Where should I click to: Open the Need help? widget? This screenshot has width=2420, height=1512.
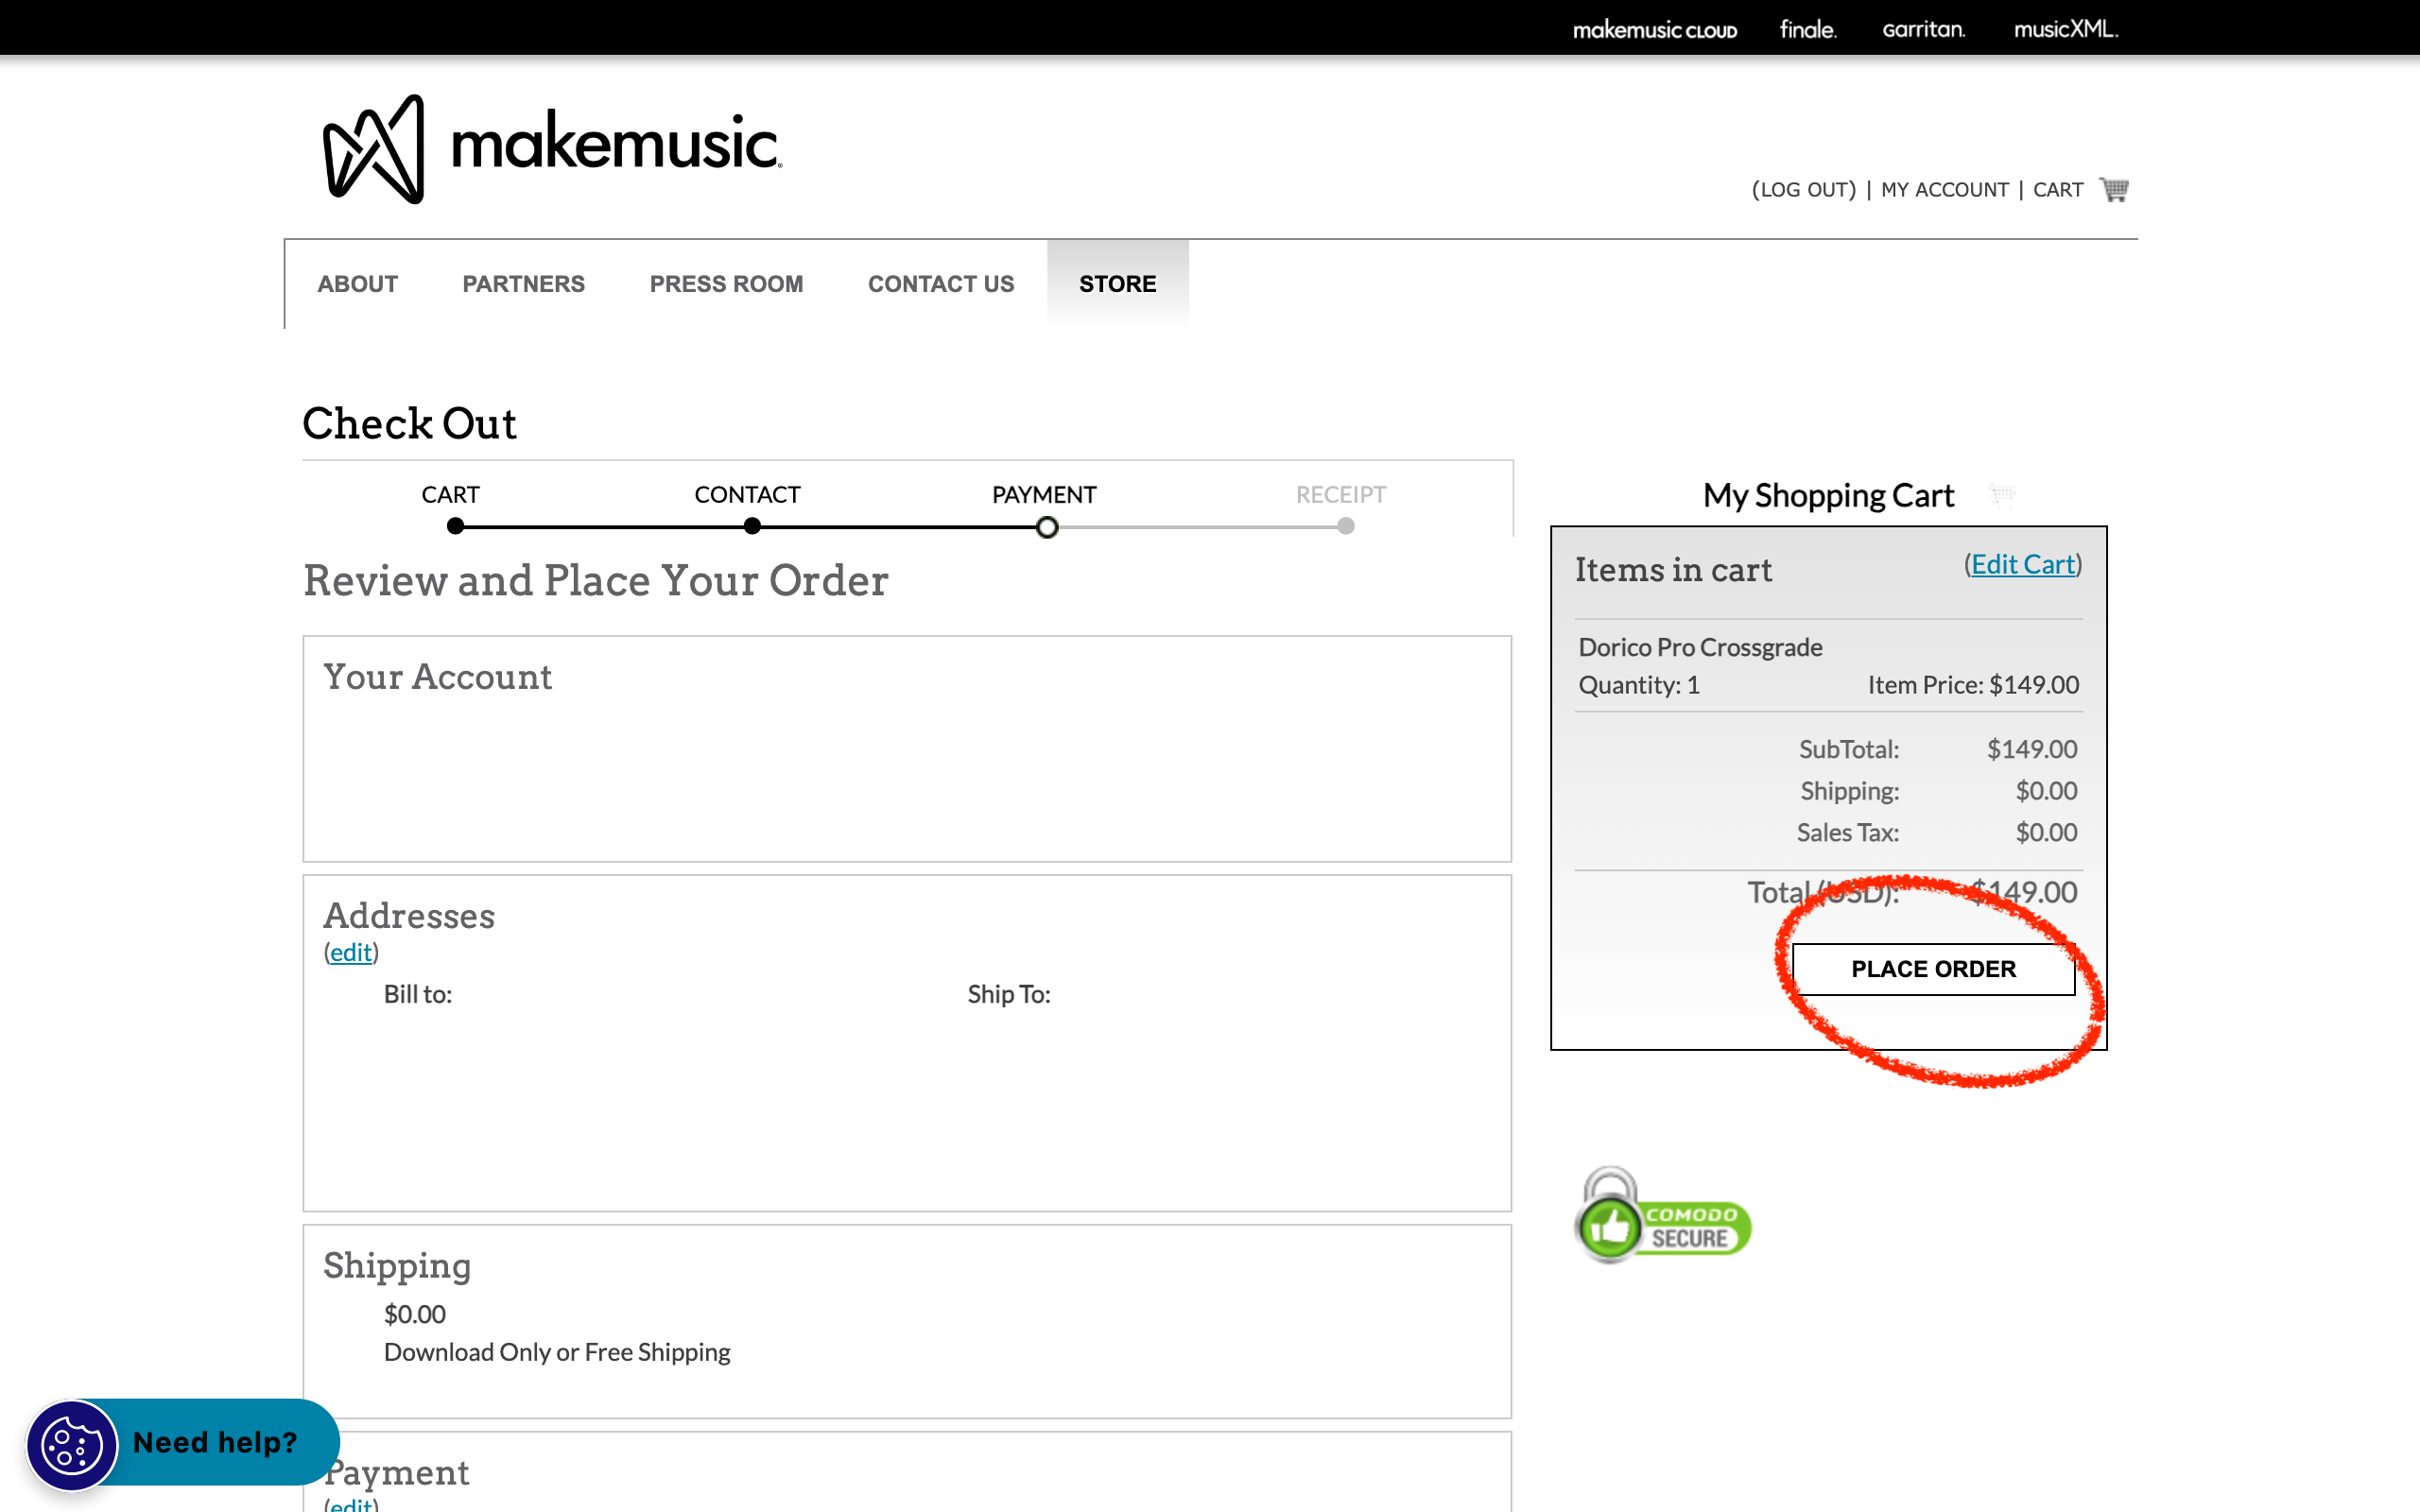click(x=214, y=1442)
